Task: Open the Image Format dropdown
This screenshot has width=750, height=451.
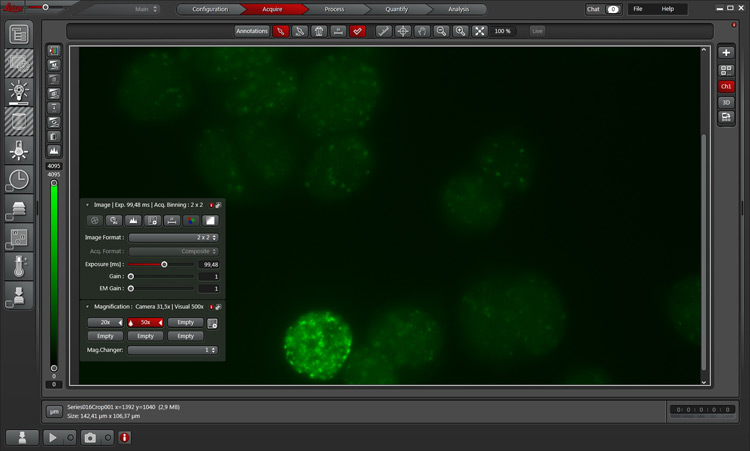Action: pos(173,237)
